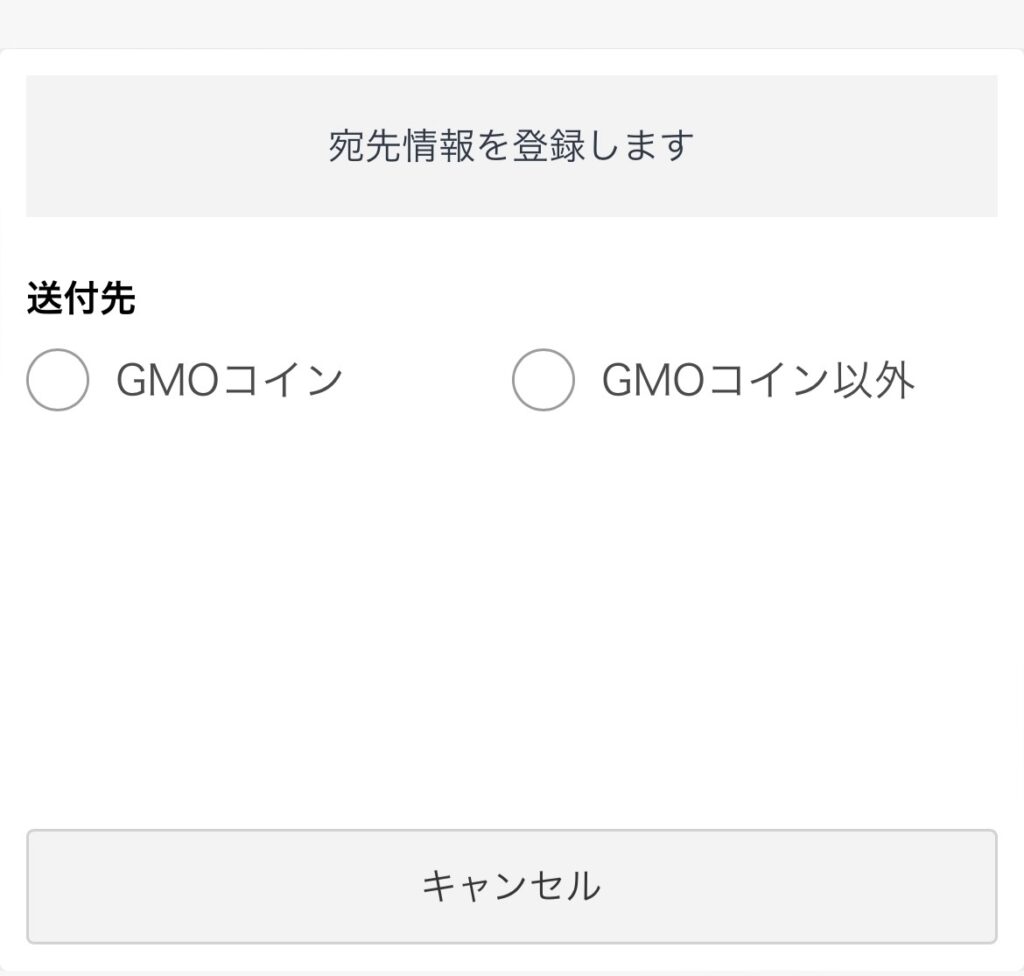1024x976 pixels.
Task: Click the GMOコイン以外 option label text
Action: tap(757, 380)
